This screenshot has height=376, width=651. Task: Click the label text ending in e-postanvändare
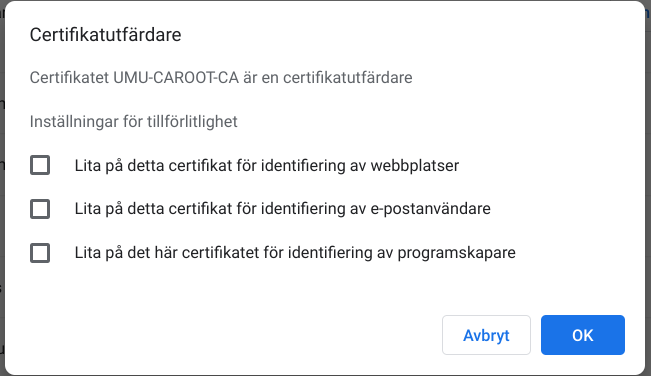click(282, 209)
